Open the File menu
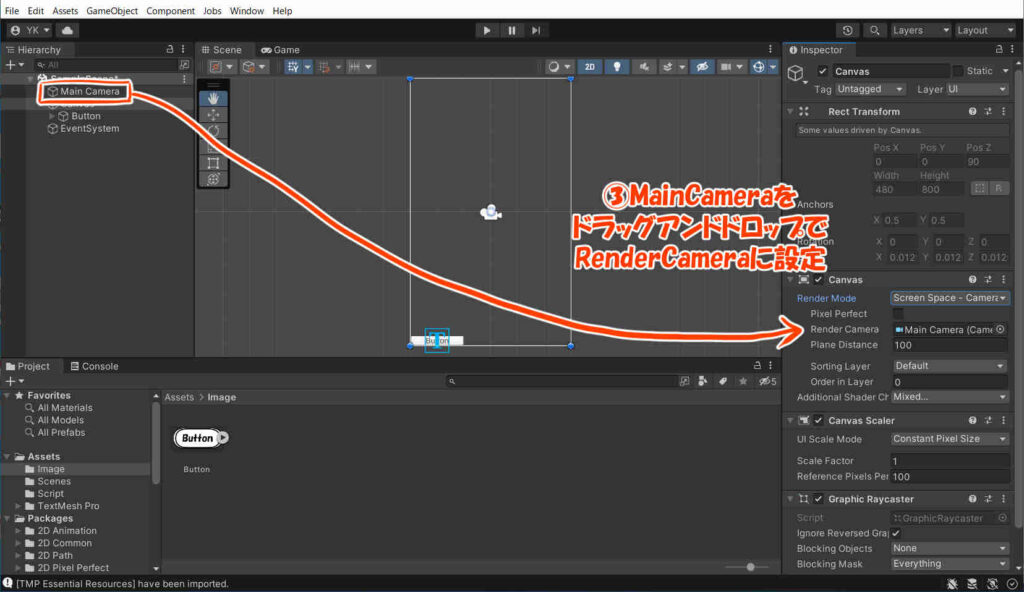Viewport: 1024px width, 592px height. click(12, 10)
